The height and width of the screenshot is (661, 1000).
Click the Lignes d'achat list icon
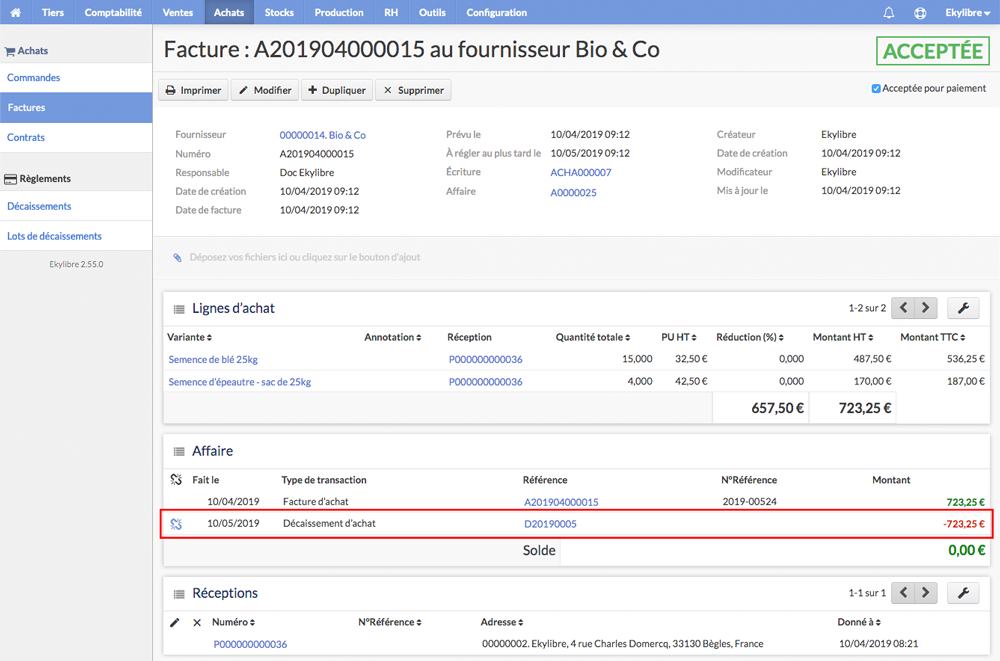coord(179,309)
